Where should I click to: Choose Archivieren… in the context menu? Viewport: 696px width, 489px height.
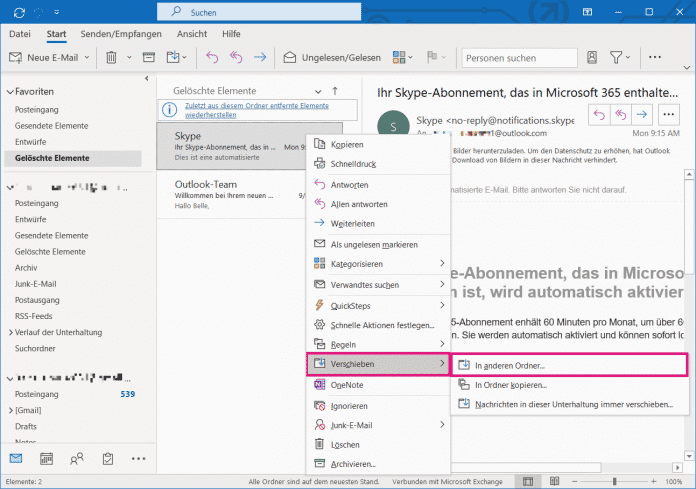pyautogui.click(x=378, y=464)
